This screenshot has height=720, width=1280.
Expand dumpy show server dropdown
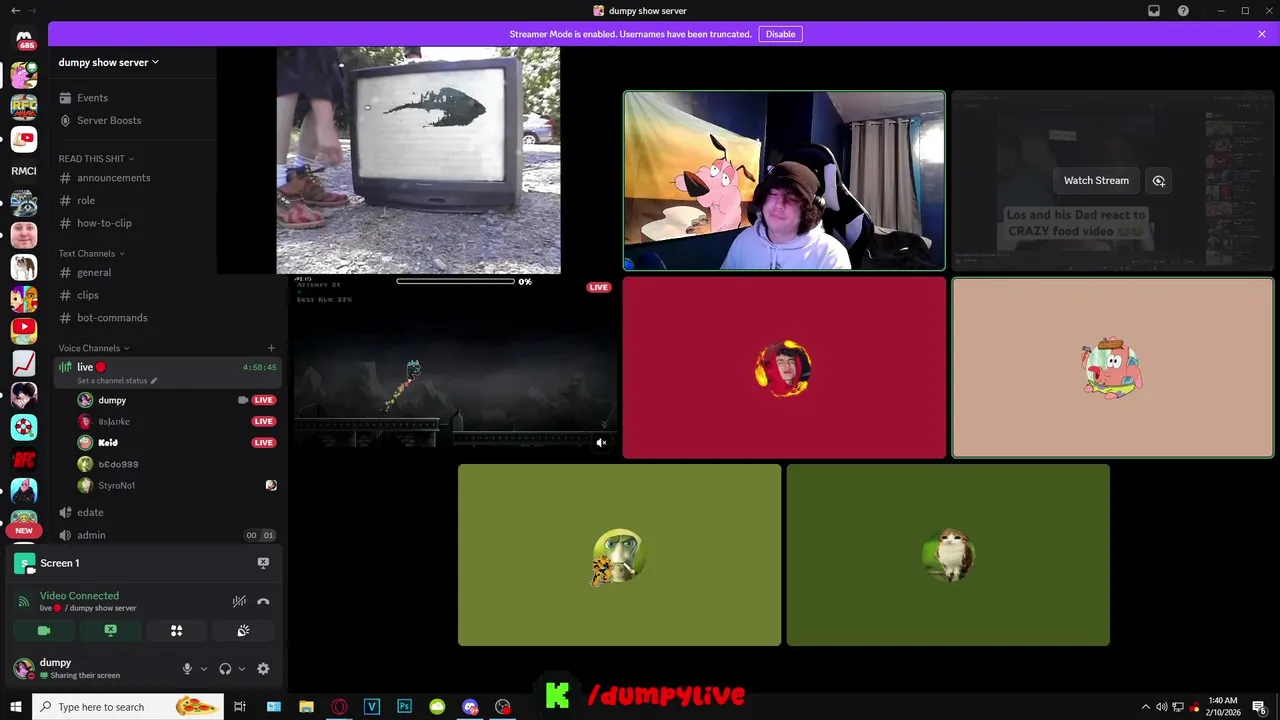coord(109,62)
